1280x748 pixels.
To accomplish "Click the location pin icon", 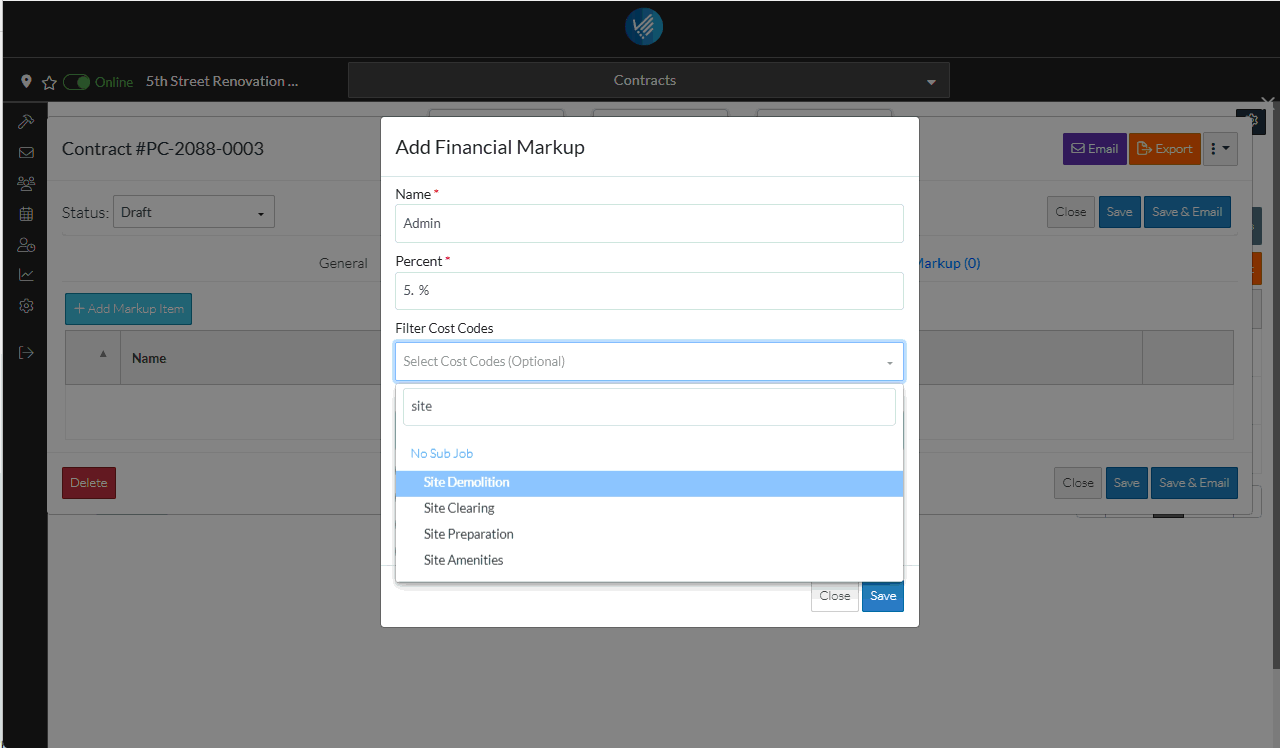I will (x=26, y=81).
